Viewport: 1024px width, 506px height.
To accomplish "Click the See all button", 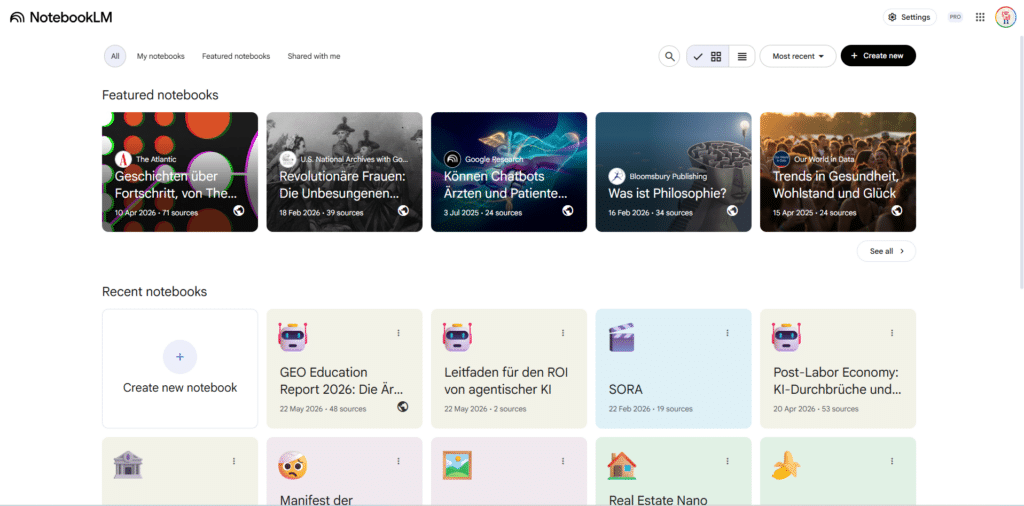I will pos(886,251).
